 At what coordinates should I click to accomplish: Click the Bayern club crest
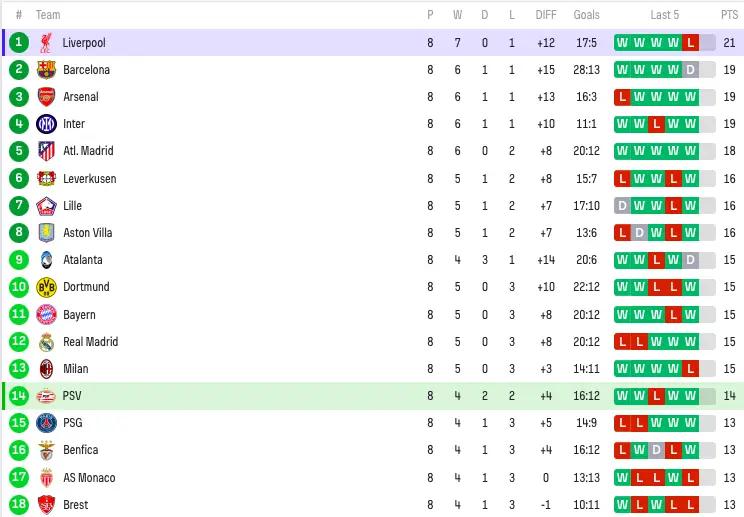[x=46, y=314]
